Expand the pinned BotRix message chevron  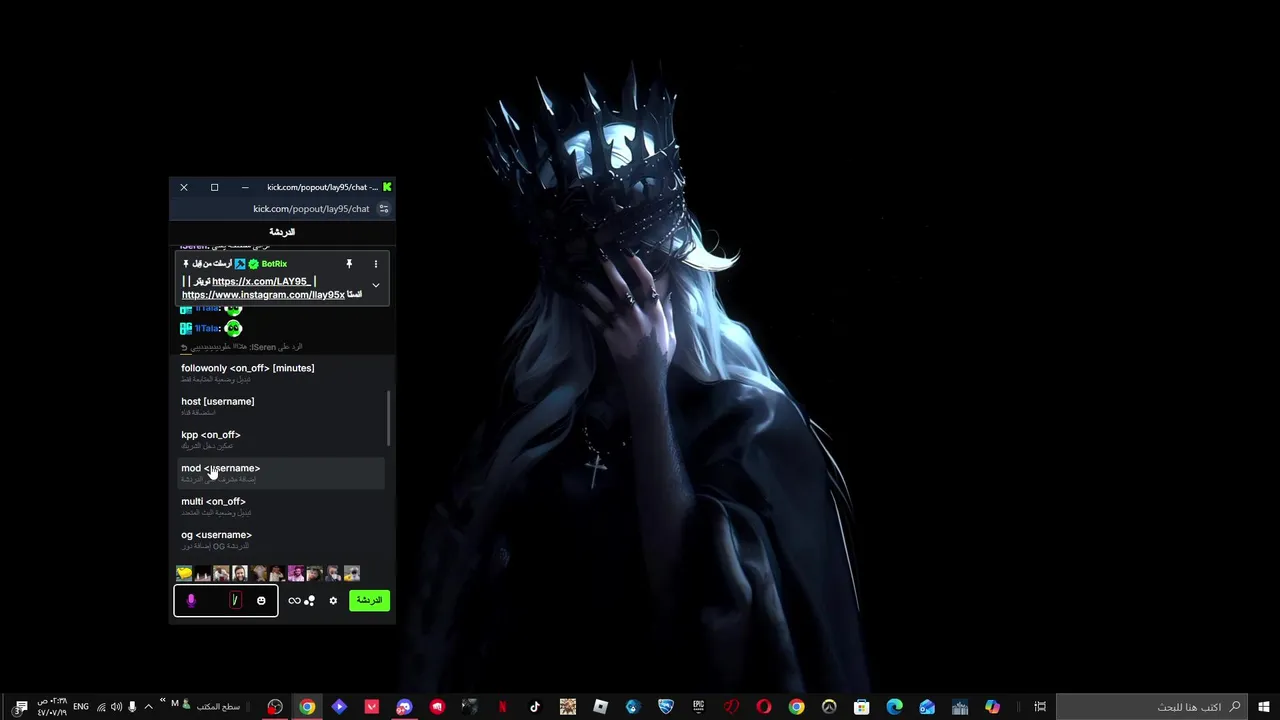376,286
